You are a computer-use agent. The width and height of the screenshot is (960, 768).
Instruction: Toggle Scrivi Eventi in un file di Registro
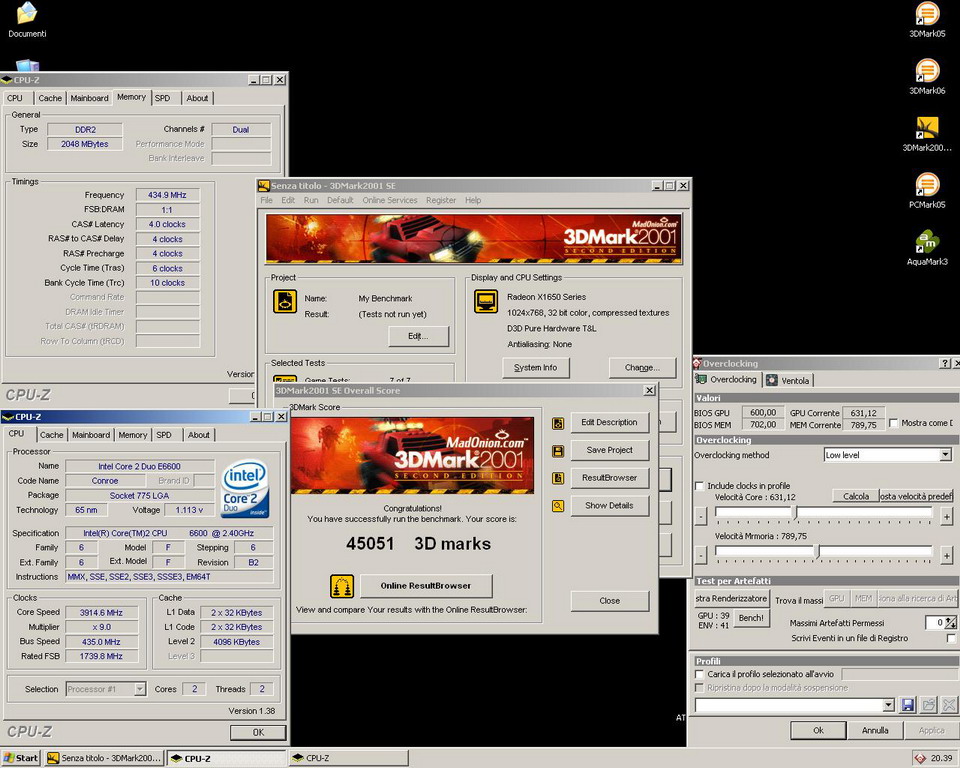[951, 638]
